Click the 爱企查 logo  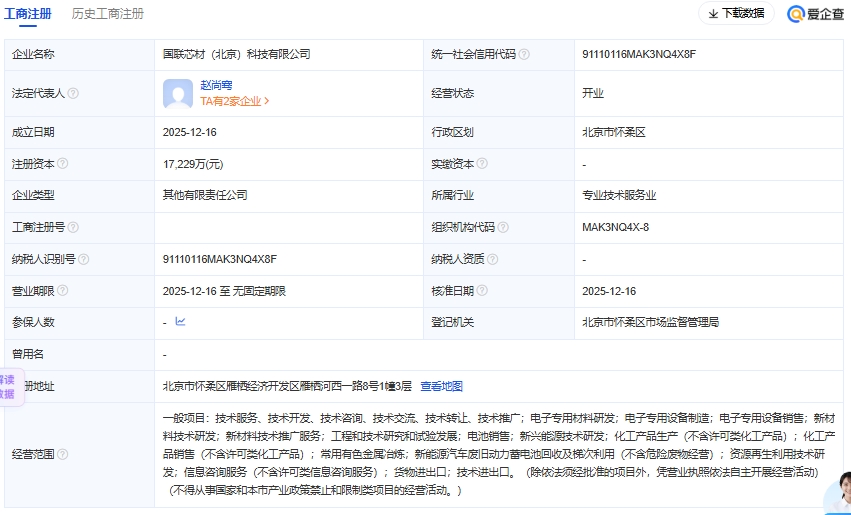[x=815, y=14]
